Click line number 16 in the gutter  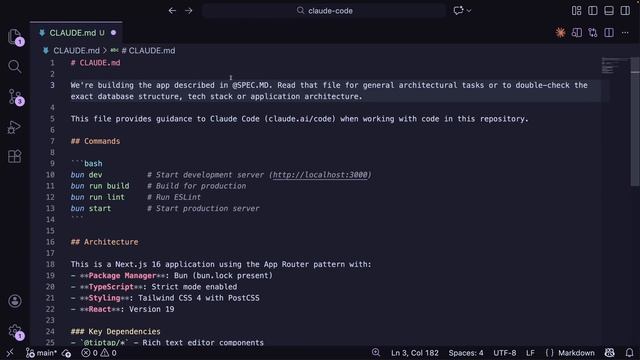click(50, 242)
